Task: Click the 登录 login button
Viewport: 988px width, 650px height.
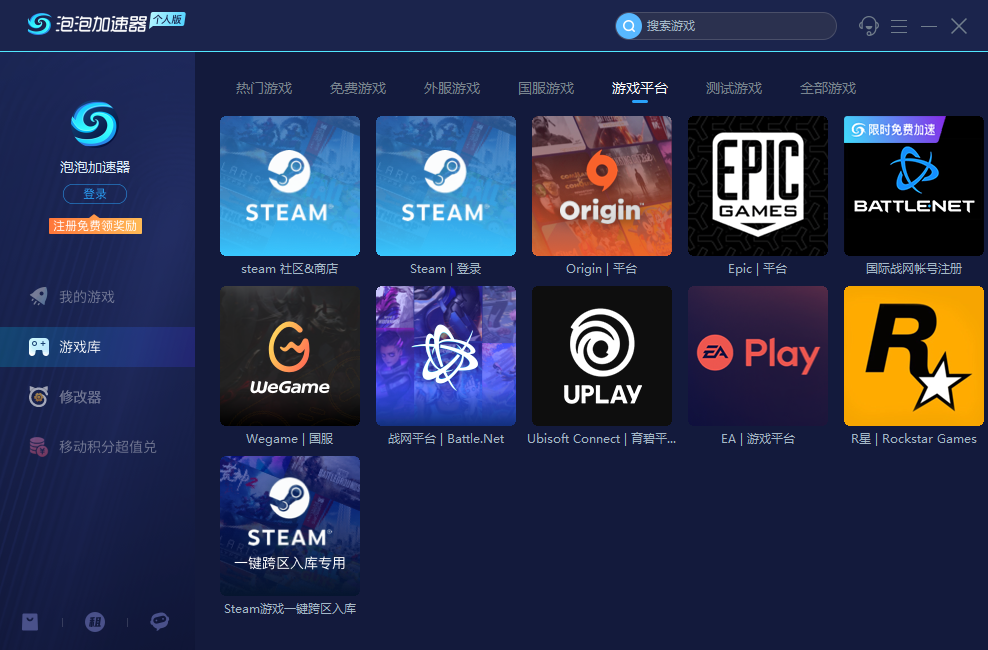Action: click(x=95, y=194)
